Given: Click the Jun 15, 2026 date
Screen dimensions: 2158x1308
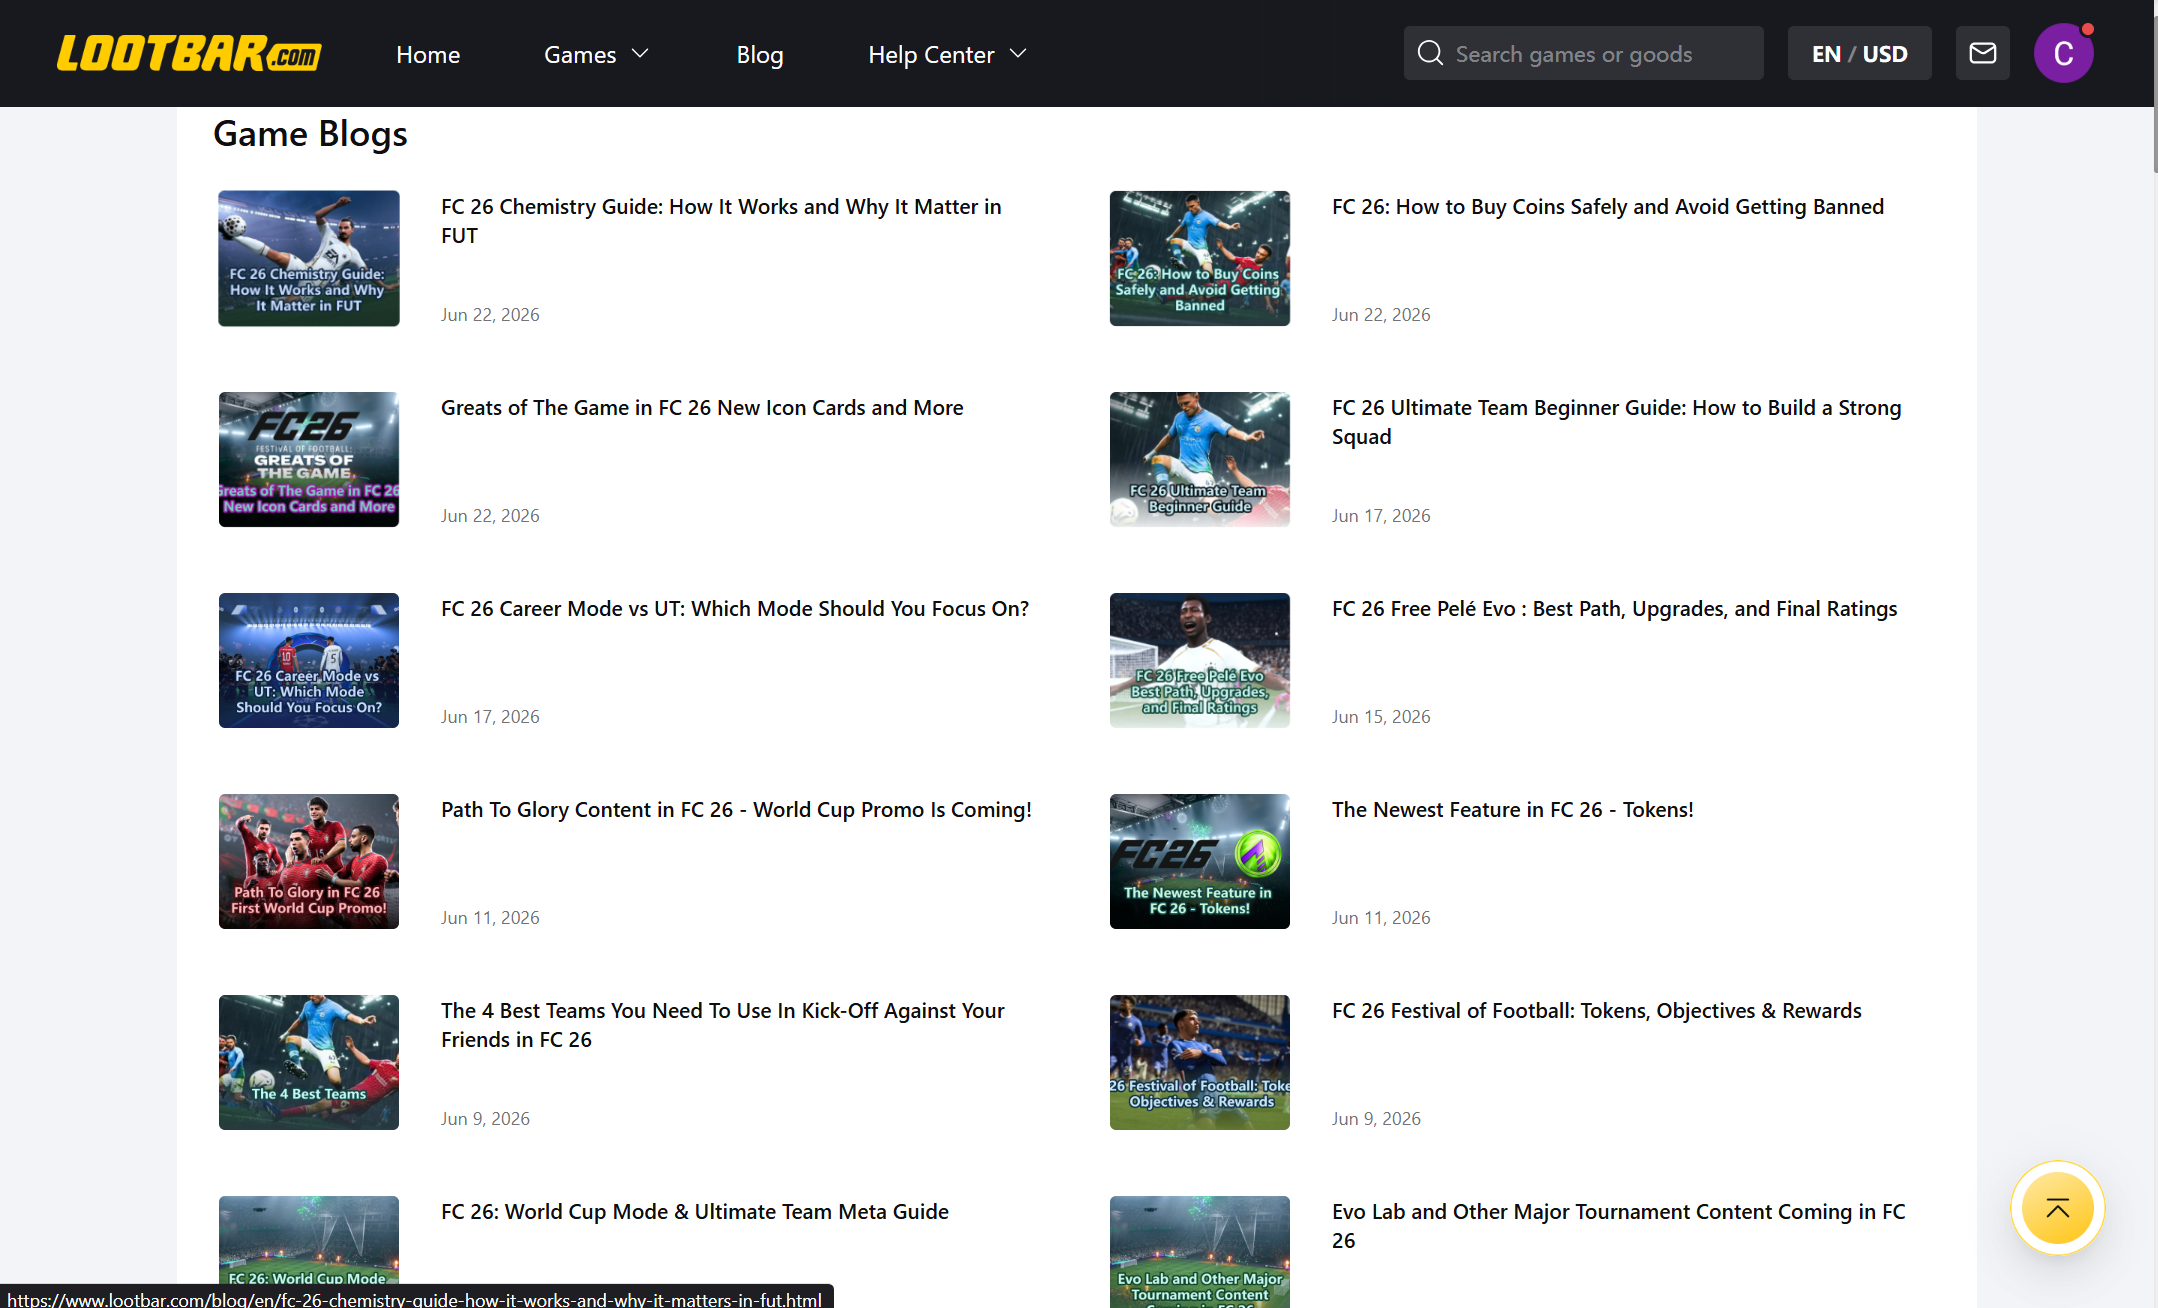Looking at the screenshot, I should pos(1381,717).
